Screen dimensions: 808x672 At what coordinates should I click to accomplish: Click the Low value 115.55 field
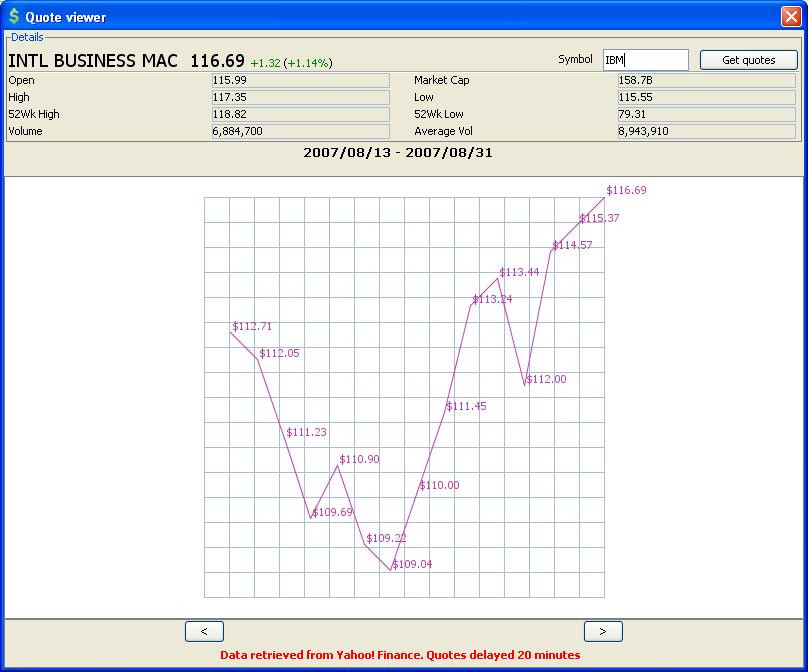[706, 97]
